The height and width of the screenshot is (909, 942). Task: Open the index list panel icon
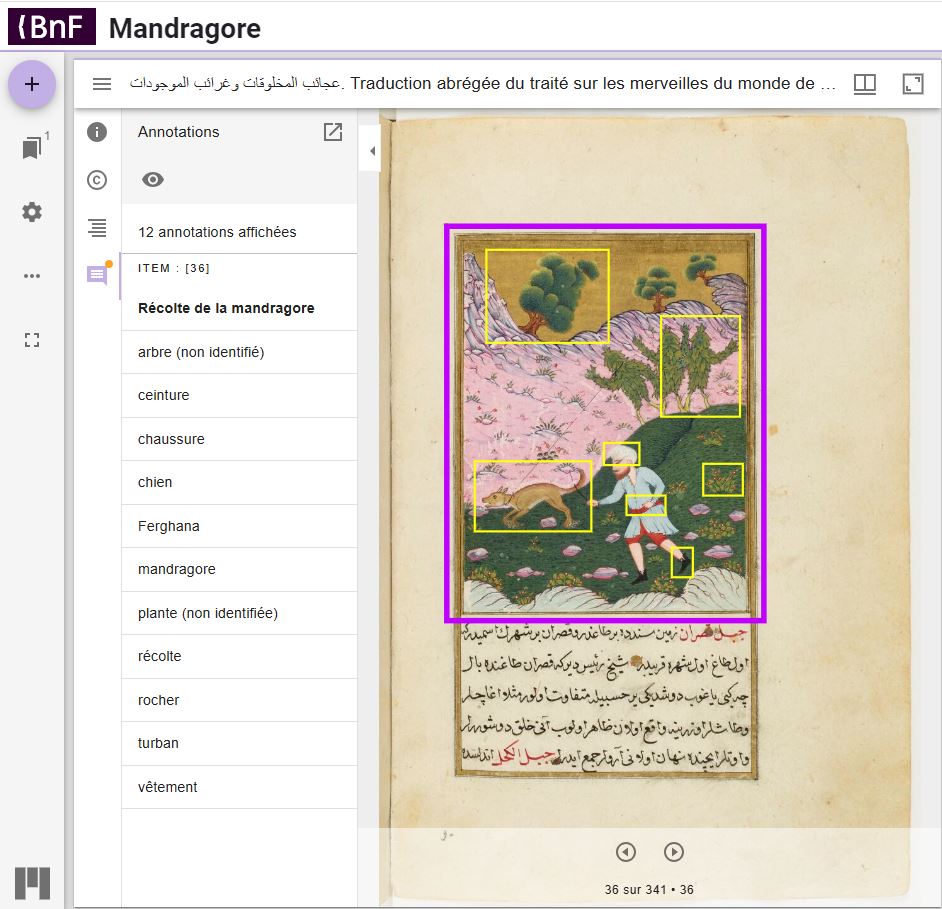click(x=97, y=228)
